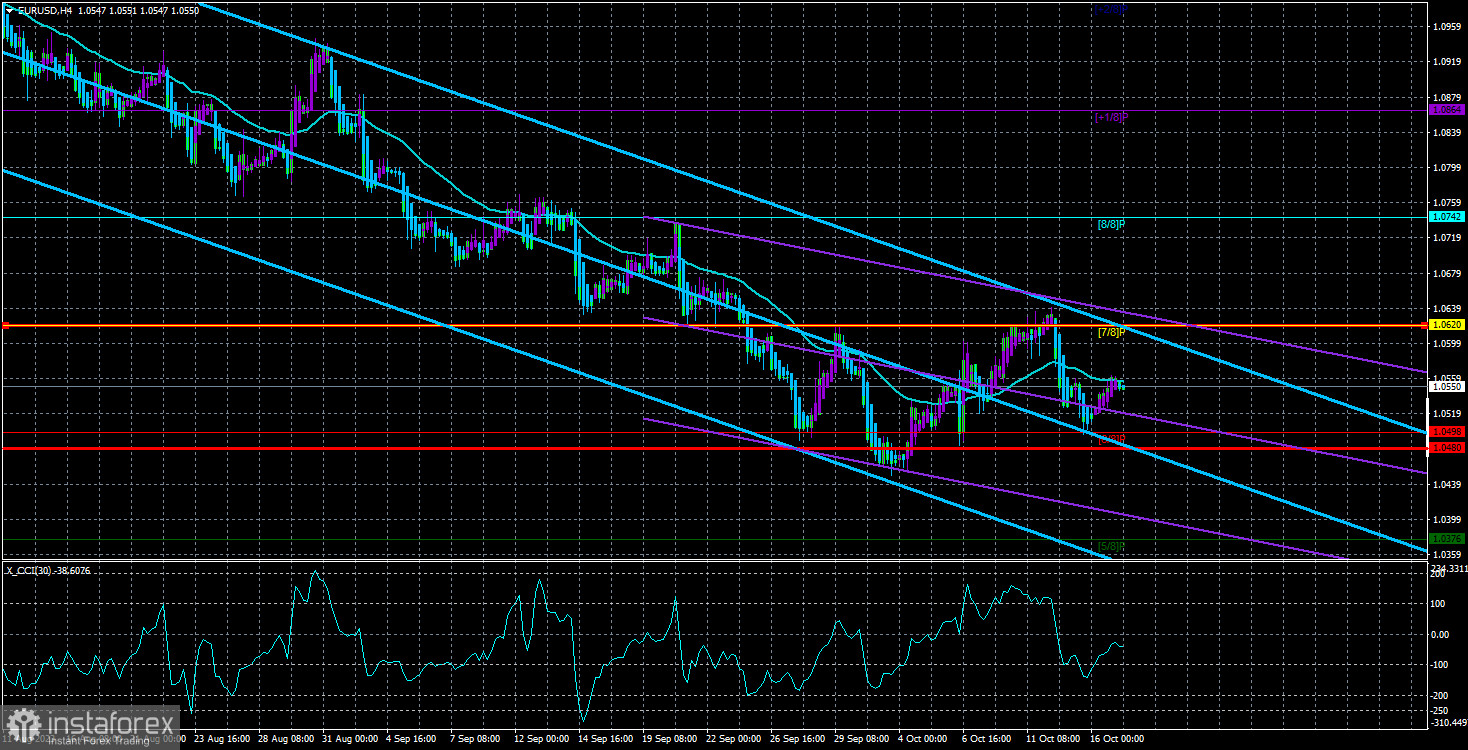Click the 1.0864 purple price label

pyautogui.click(x=1447, y=109)
